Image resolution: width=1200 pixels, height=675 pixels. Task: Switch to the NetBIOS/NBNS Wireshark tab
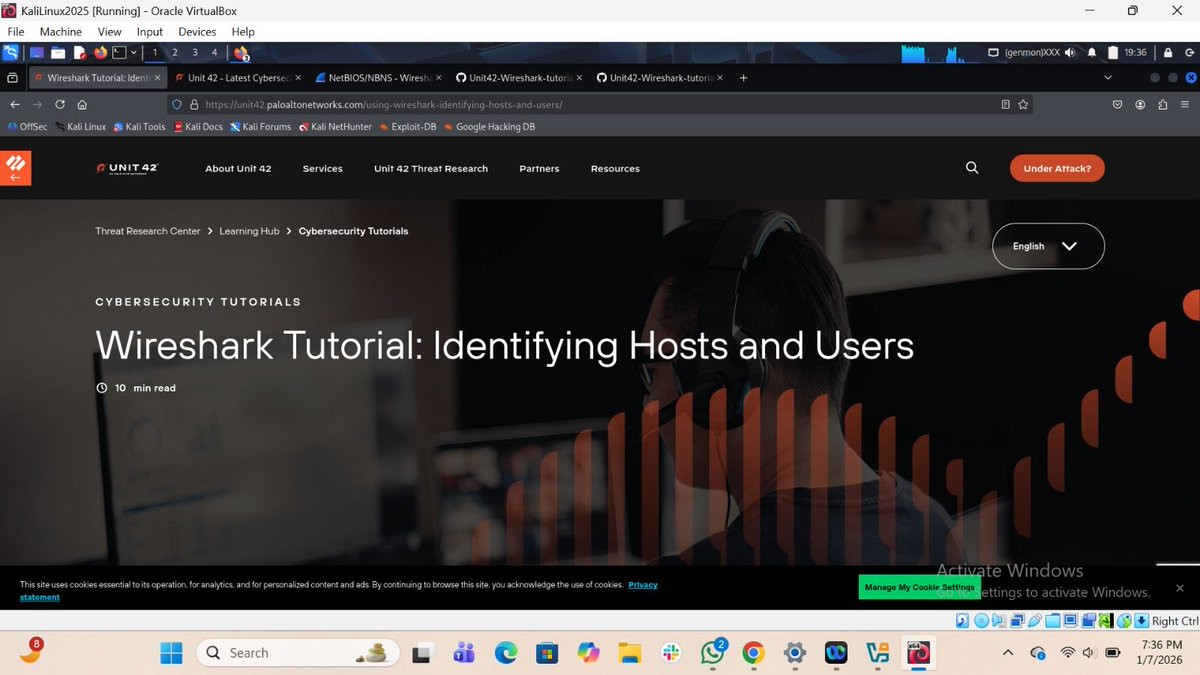pyautogui.click(x=378, y=77)
